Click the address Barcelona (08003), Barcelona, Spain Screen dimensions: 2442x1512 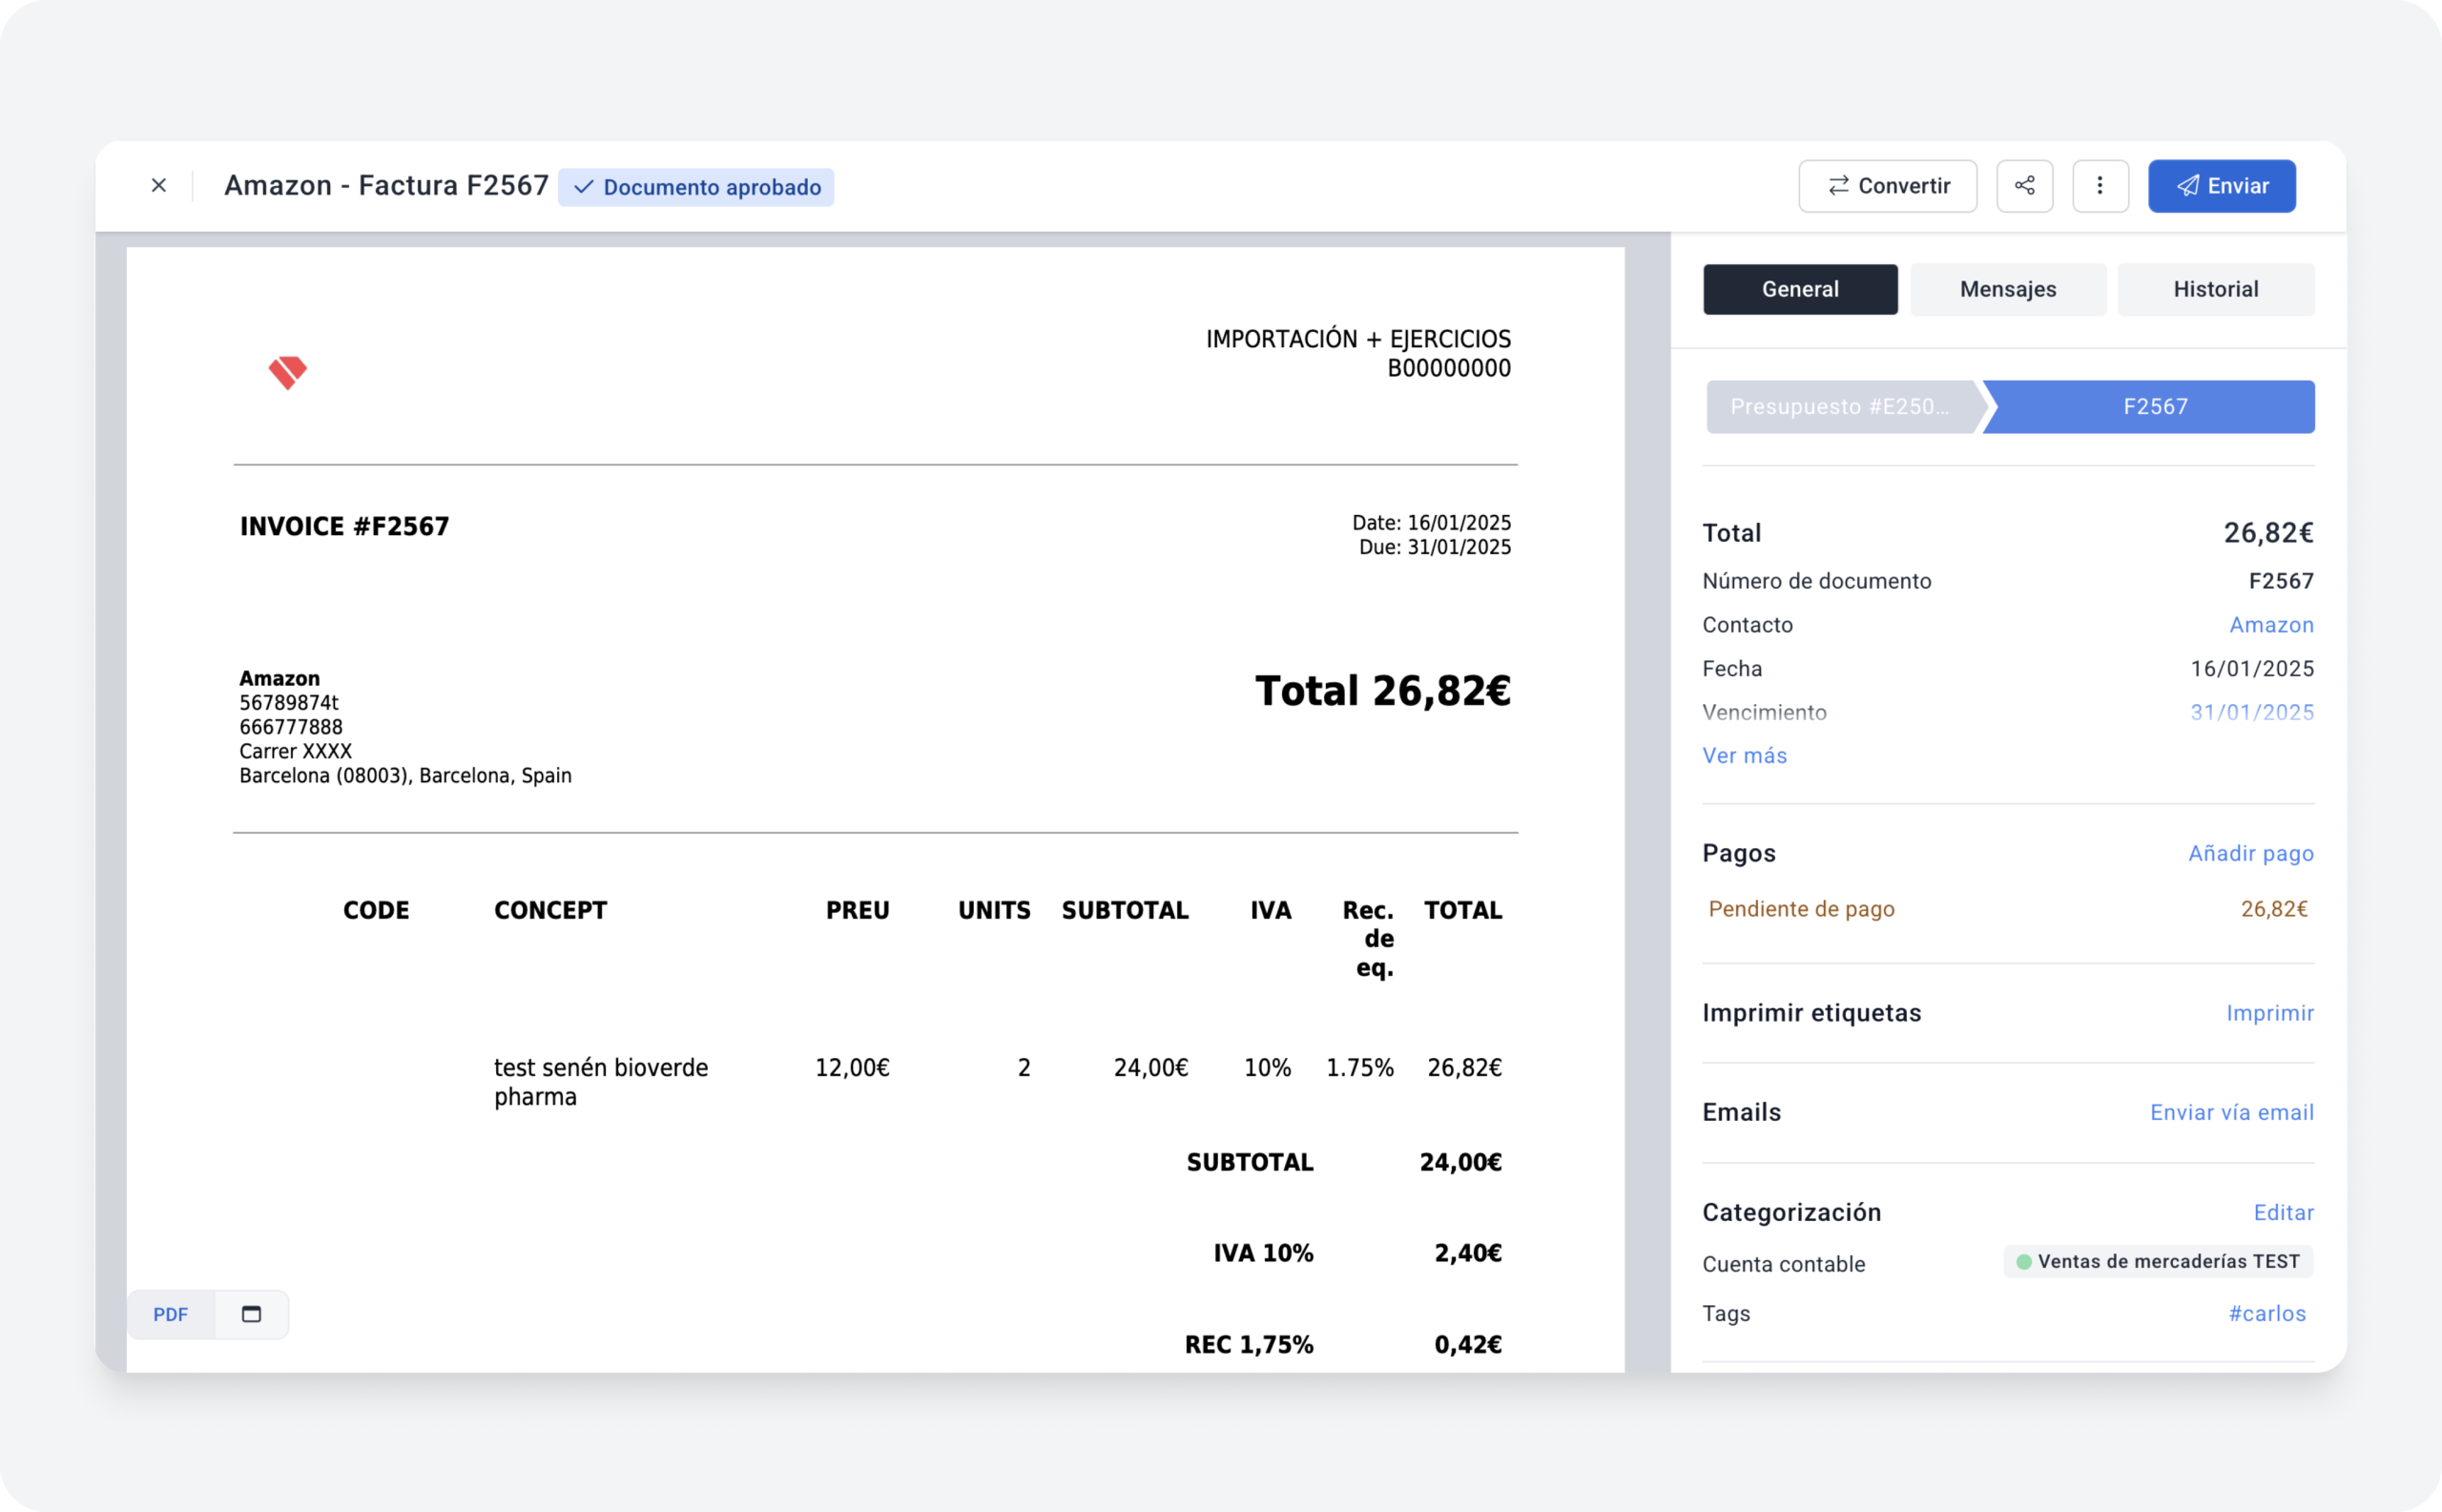405,776
